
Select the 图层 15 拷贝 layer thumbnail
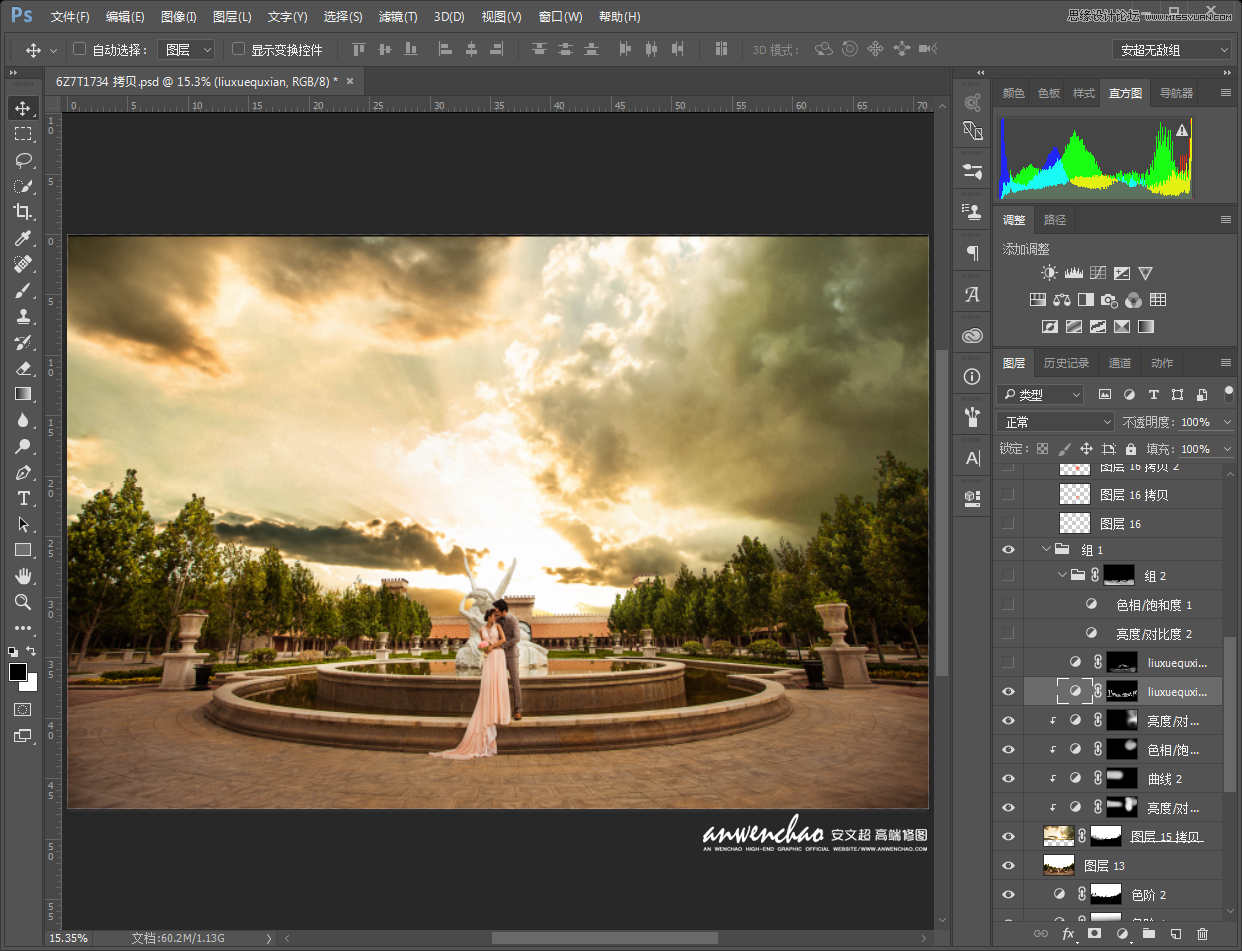point(1059,836)
